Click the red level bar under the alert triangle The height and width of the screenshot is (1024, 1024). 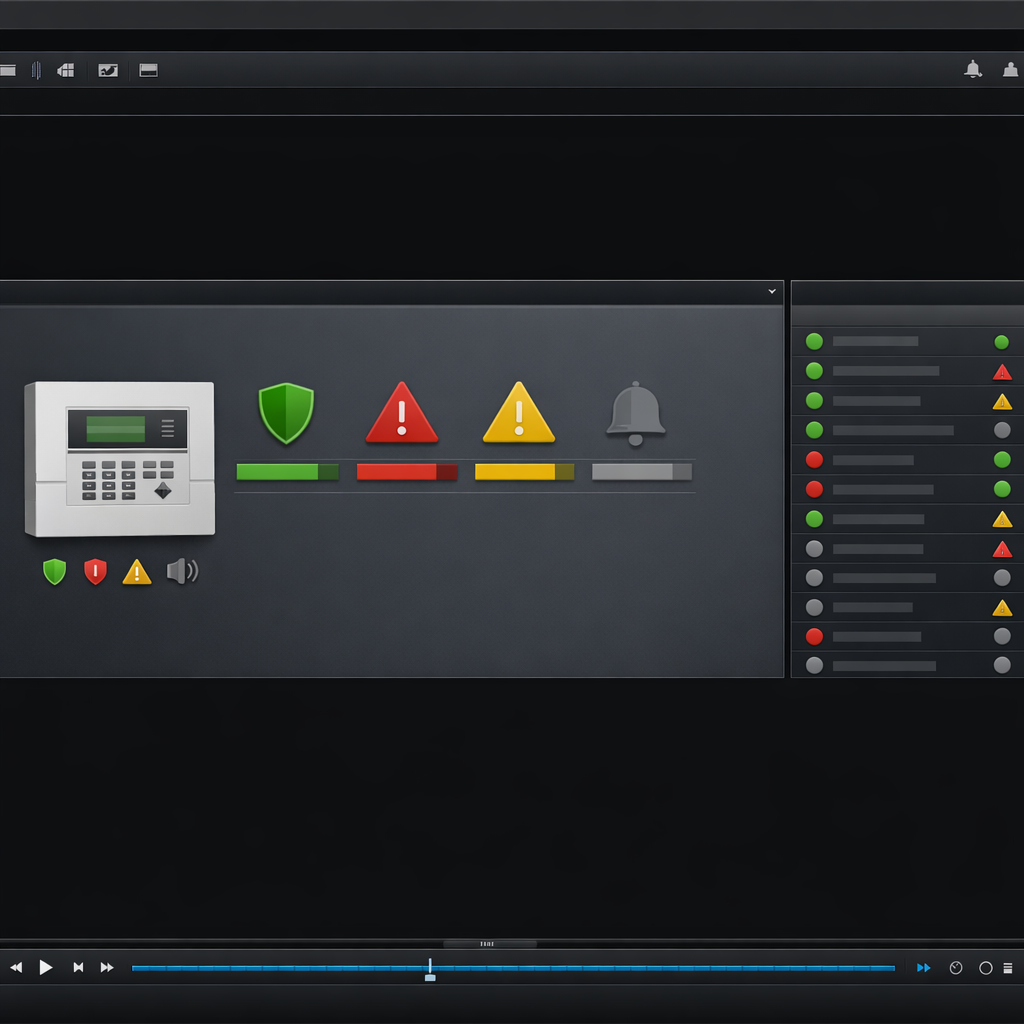coord(407,472)
